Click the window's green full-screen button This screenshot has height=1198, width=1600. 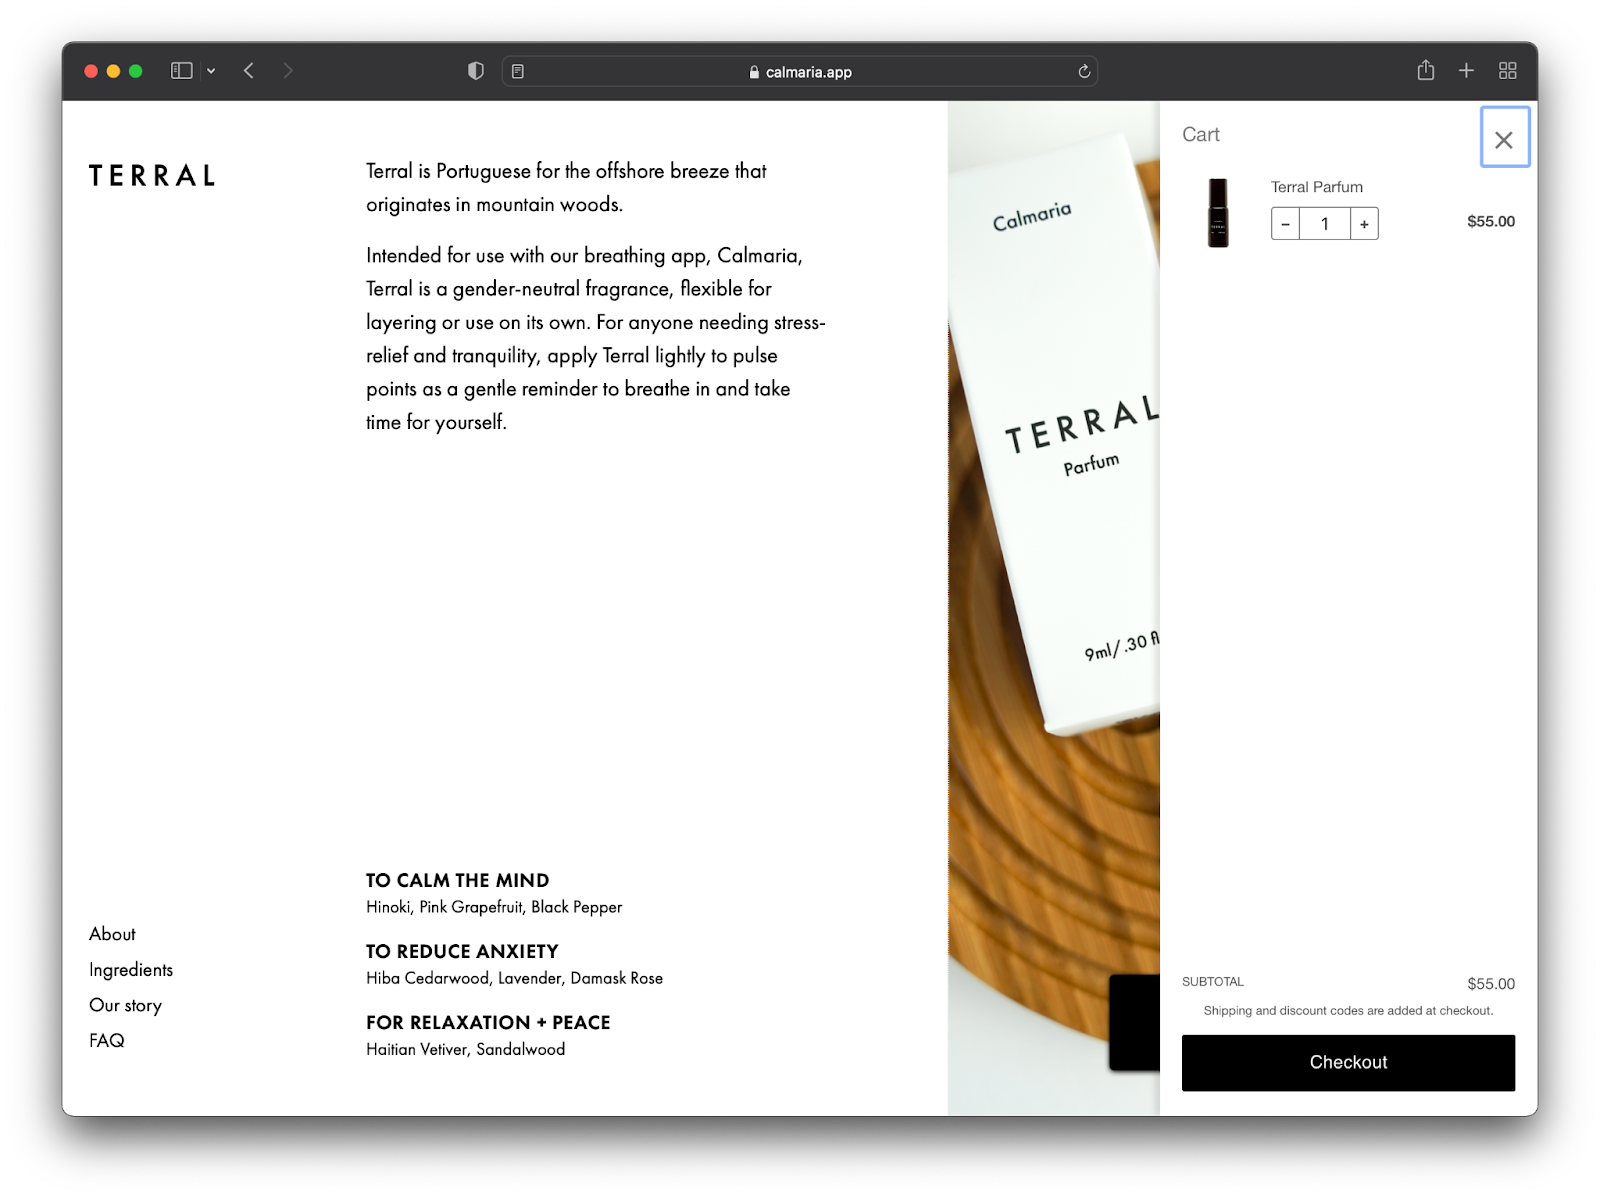(x=136, y=71)
